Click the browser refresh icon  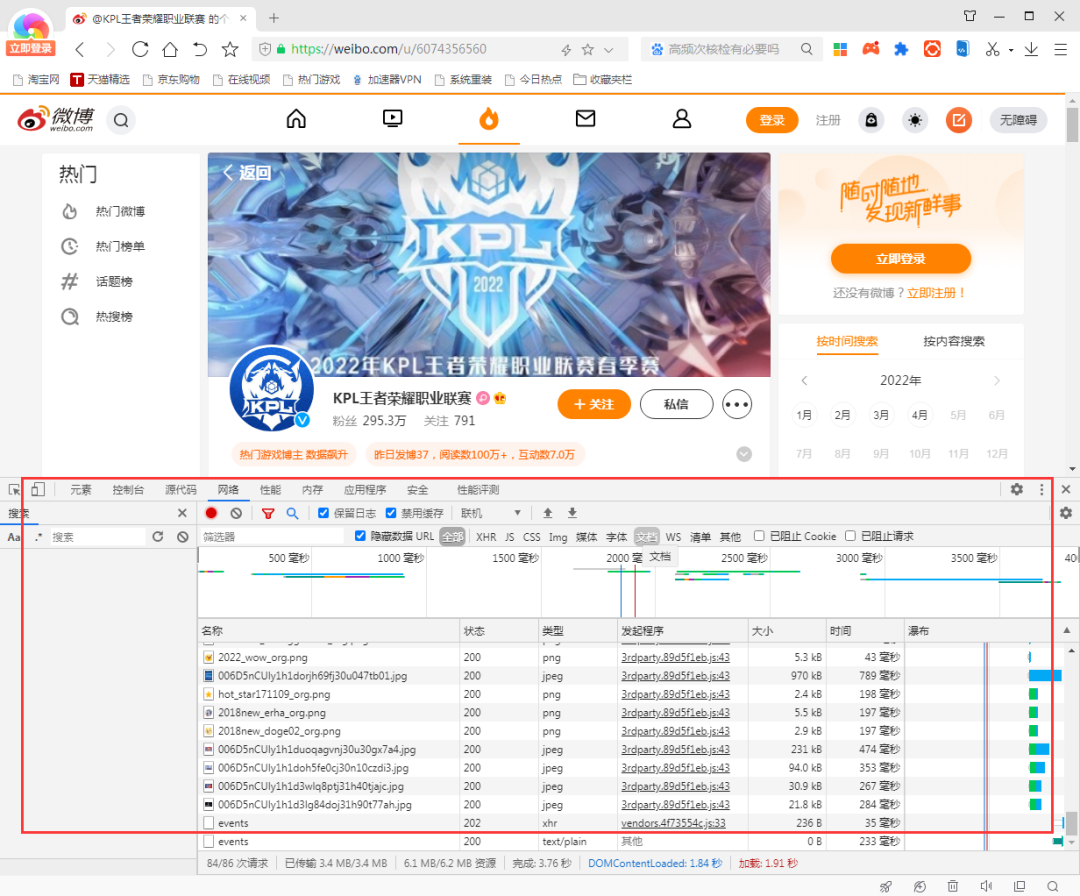140,49
